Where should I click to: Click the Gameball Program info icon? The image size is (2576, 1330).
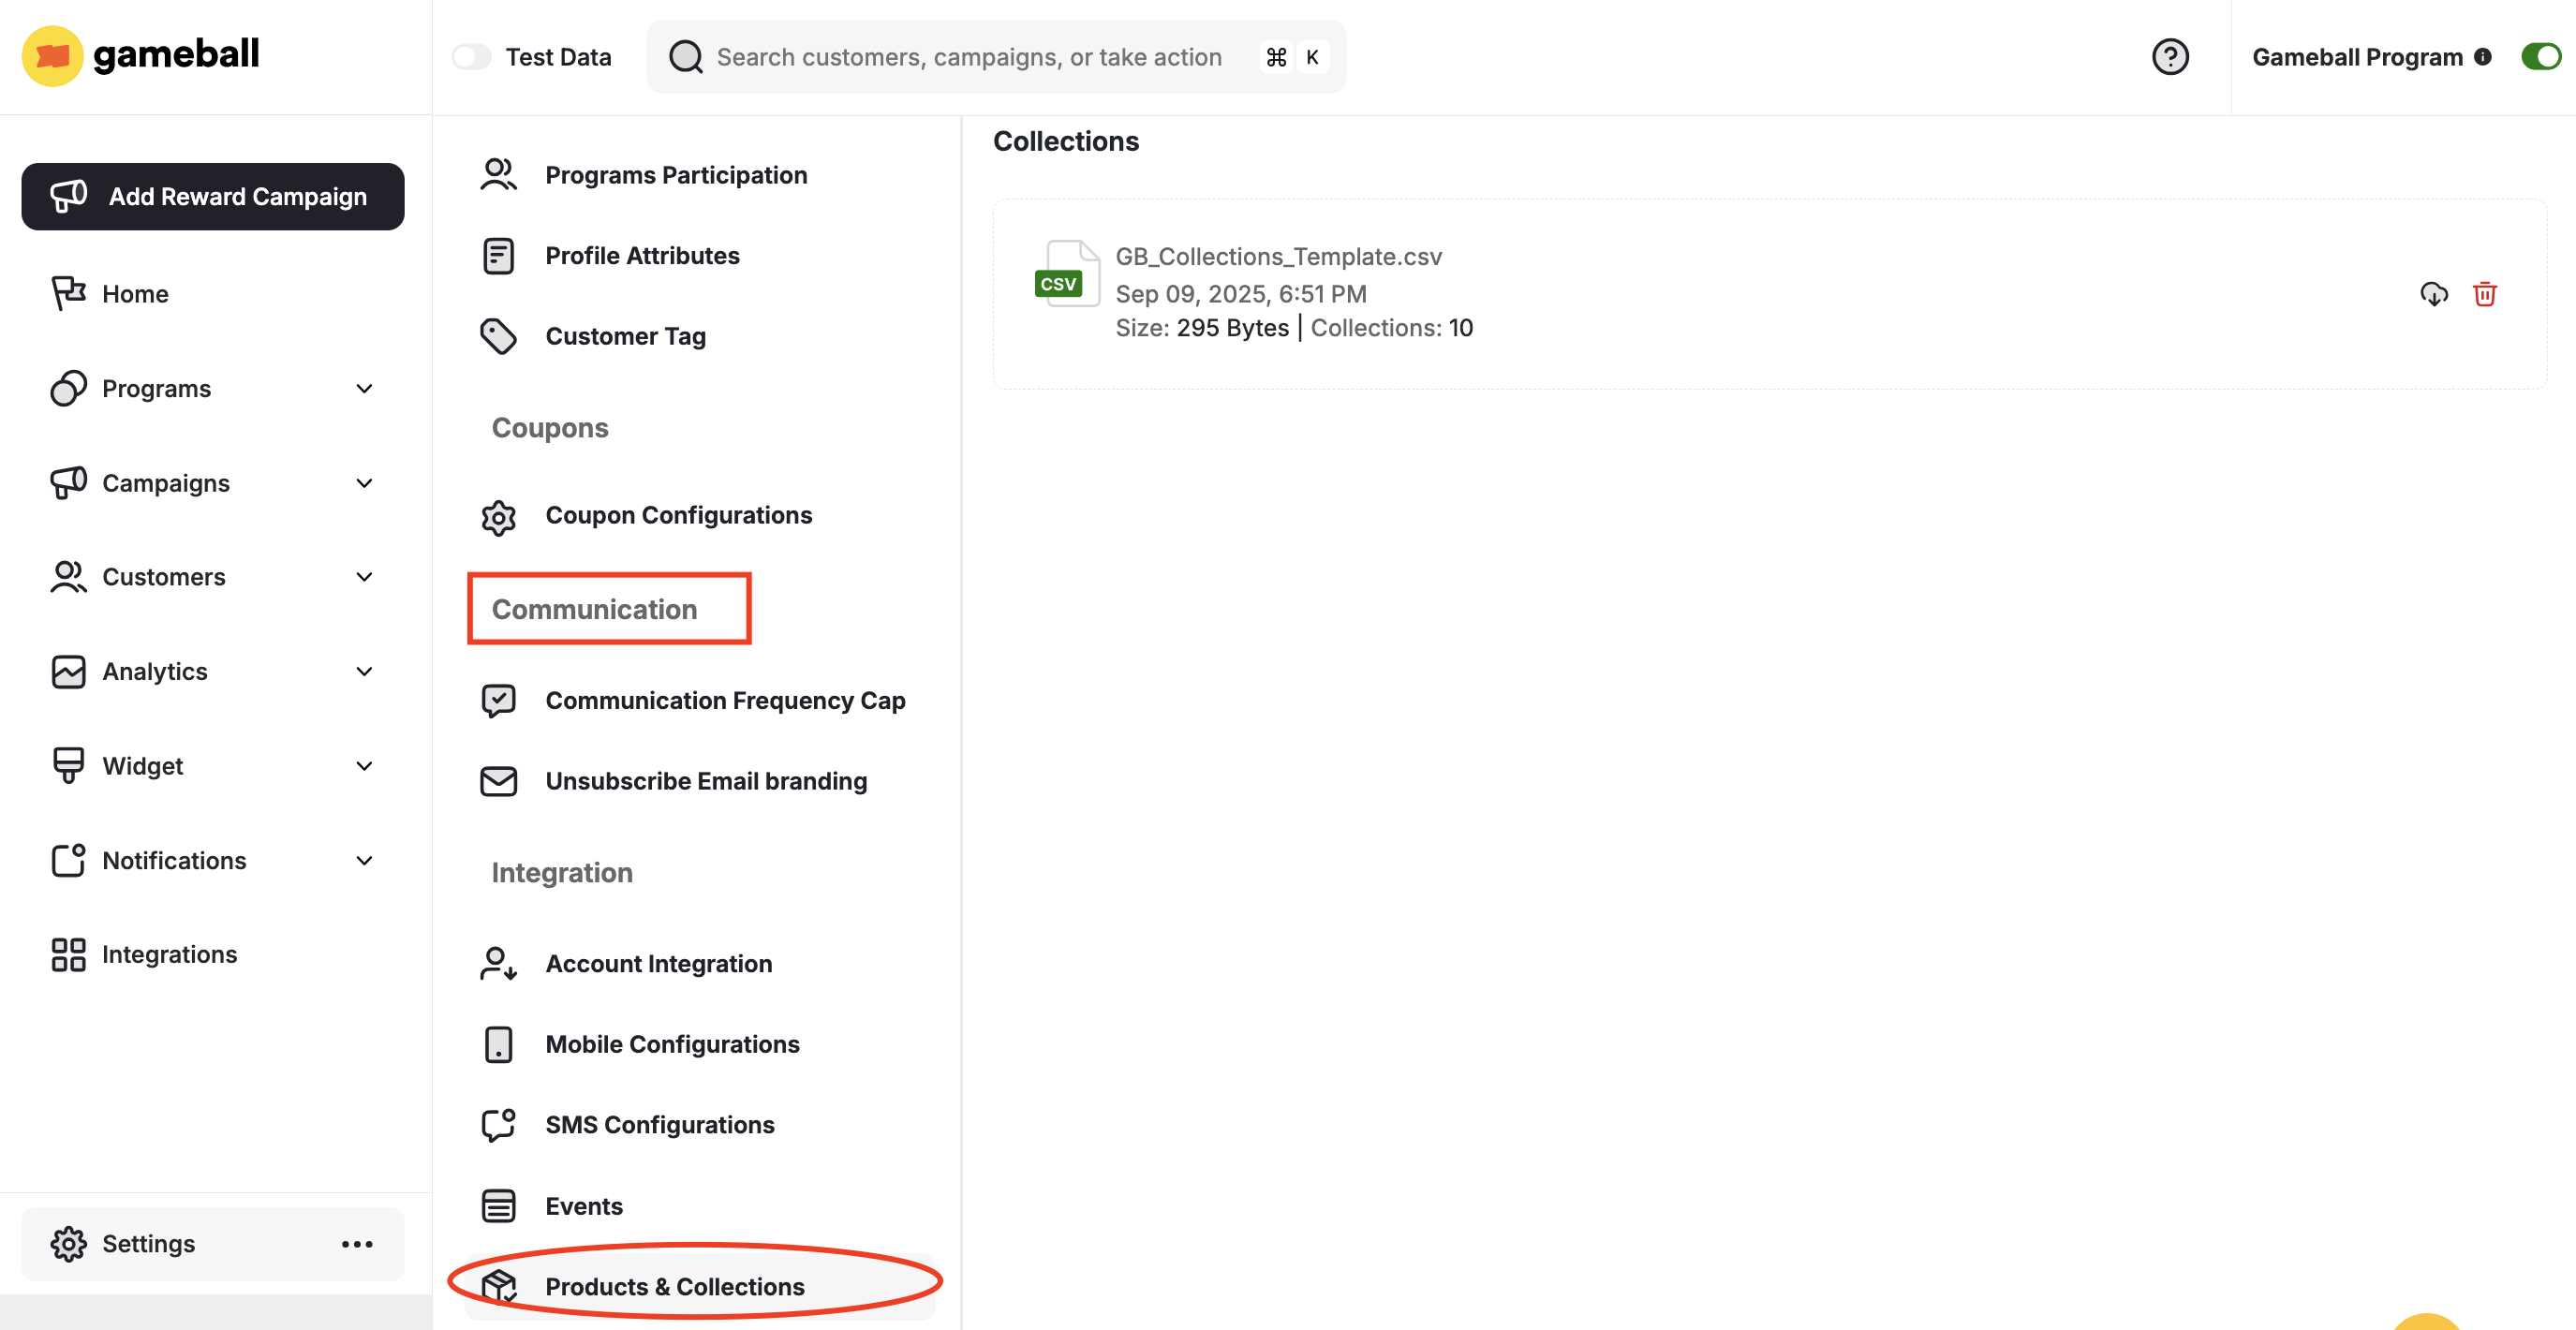(x=2482, y=57)
